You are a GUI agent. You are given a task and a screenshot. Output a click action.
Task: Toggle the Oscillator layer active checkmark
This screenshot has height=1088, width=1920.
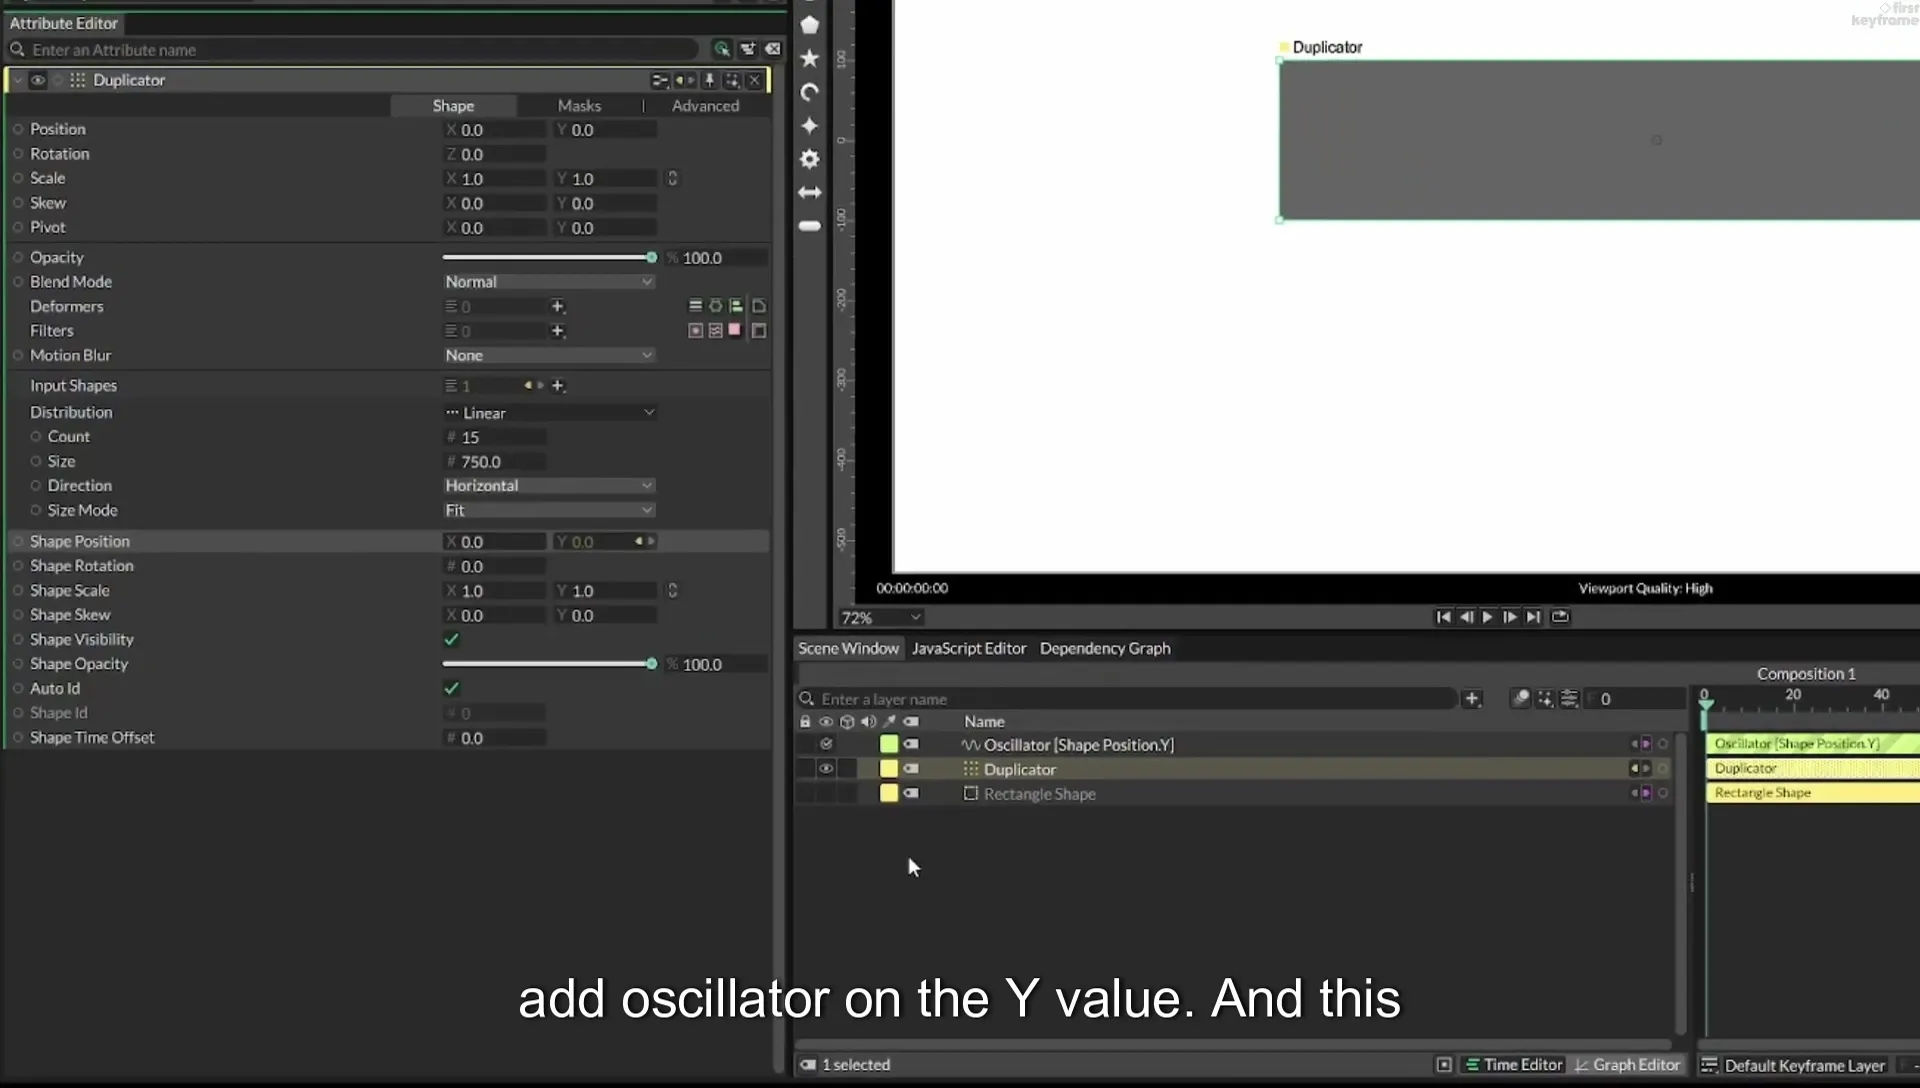(826, 744)
